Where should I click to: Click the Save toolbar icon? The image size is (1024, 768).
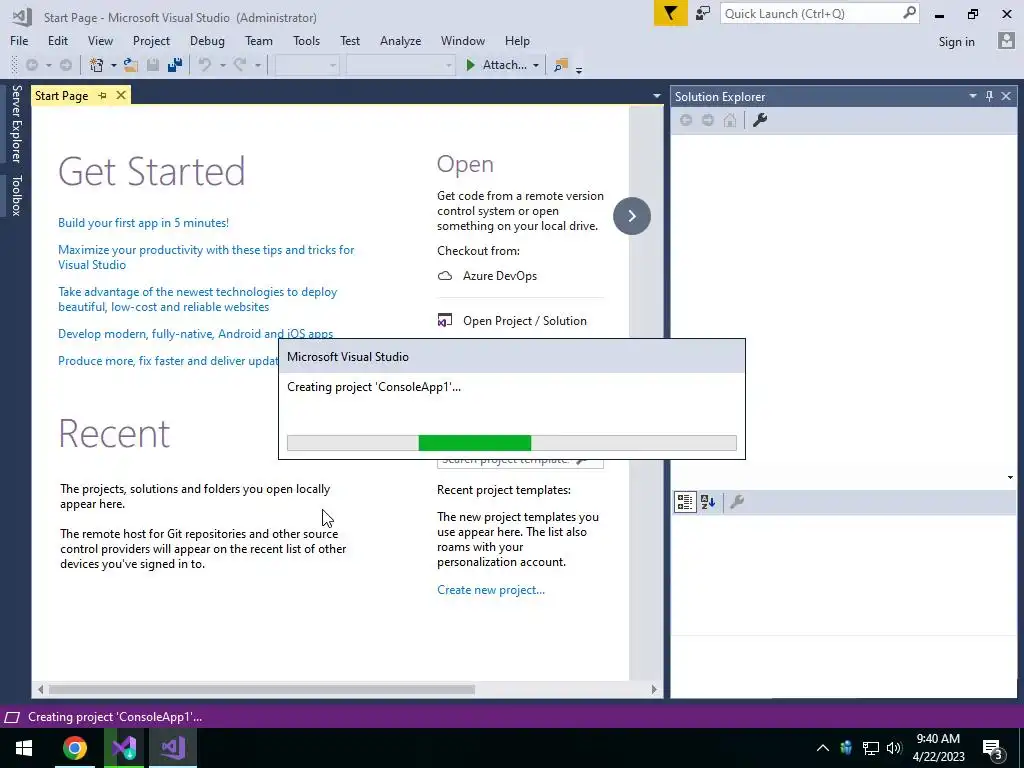[153, 65]
